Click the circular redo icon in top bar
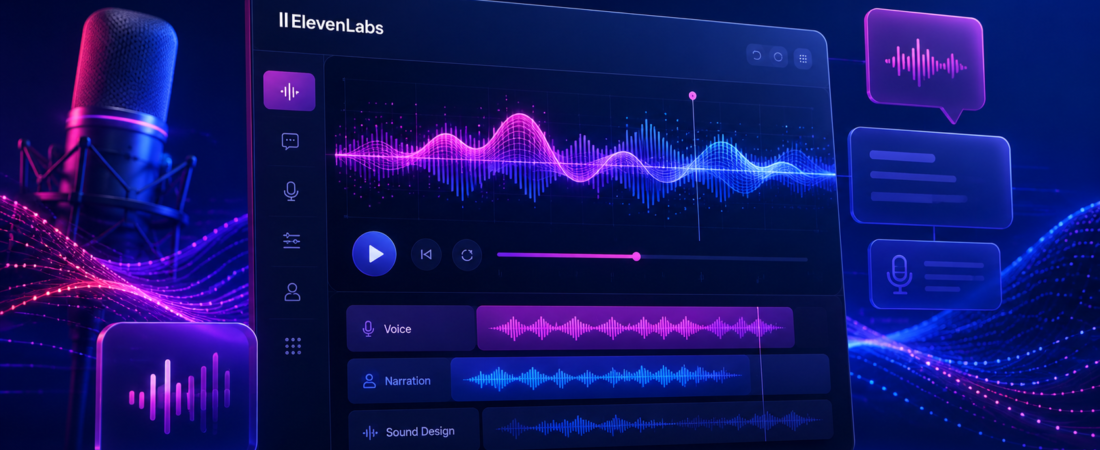The image size is (1100, 450). pyautogui.click(x=778, y=58)
